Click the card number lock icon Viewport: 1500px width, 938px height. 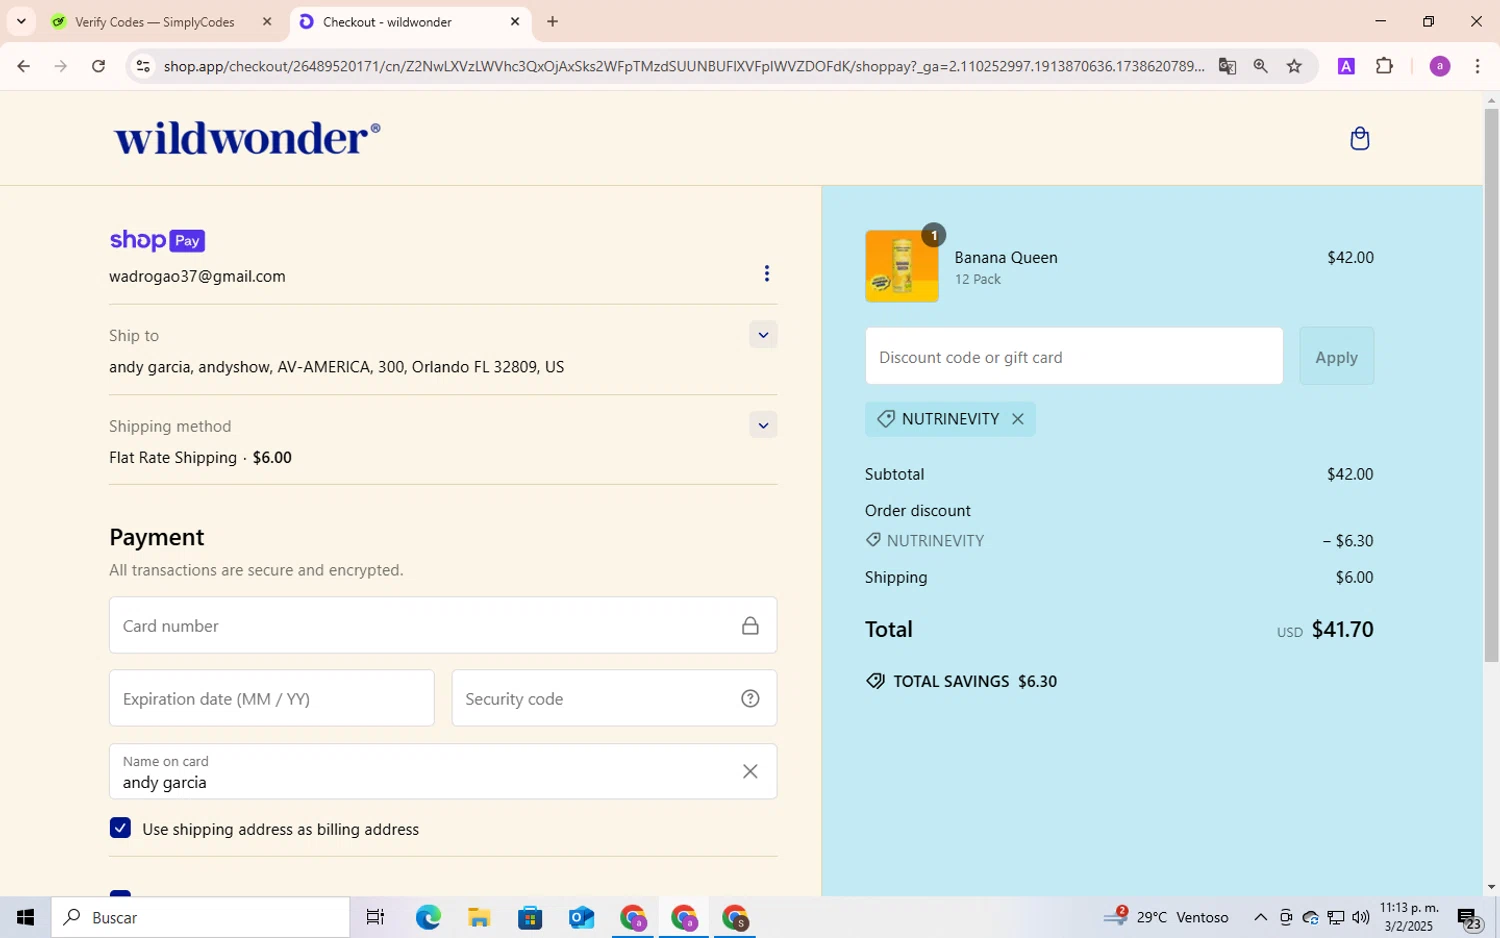750,626
